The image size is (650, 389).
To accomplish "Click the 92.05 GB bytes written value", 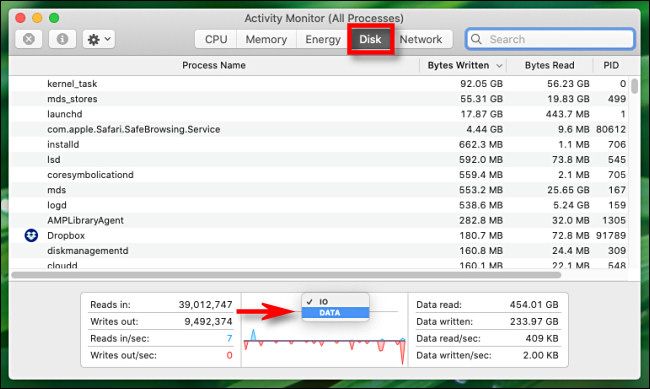I will 481,84.
